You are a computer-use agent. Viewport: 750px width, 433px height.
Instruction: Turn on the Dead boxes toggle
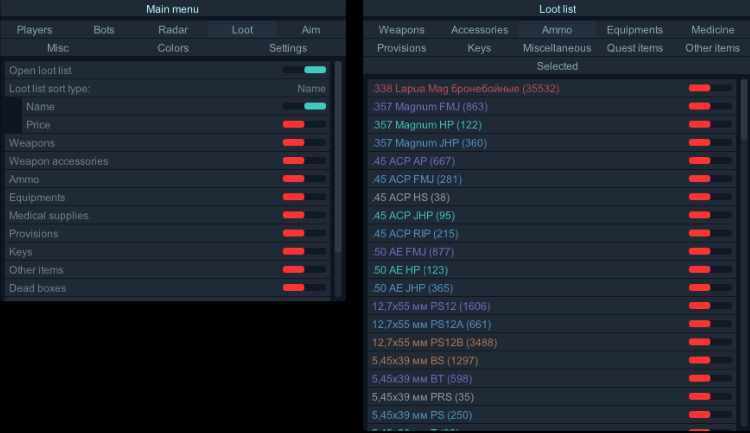click(x=304, y=288)
